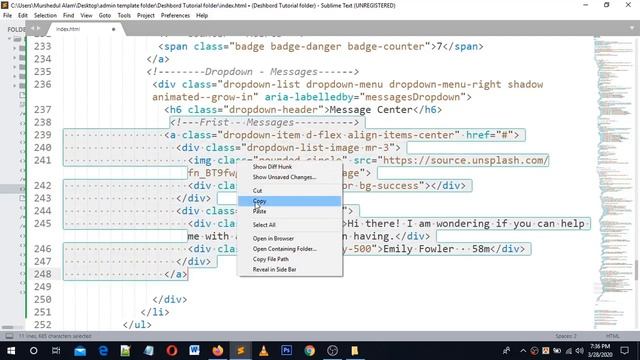
Task: Switch to Sublime Text taskbar icon
Action: [241, 351]
